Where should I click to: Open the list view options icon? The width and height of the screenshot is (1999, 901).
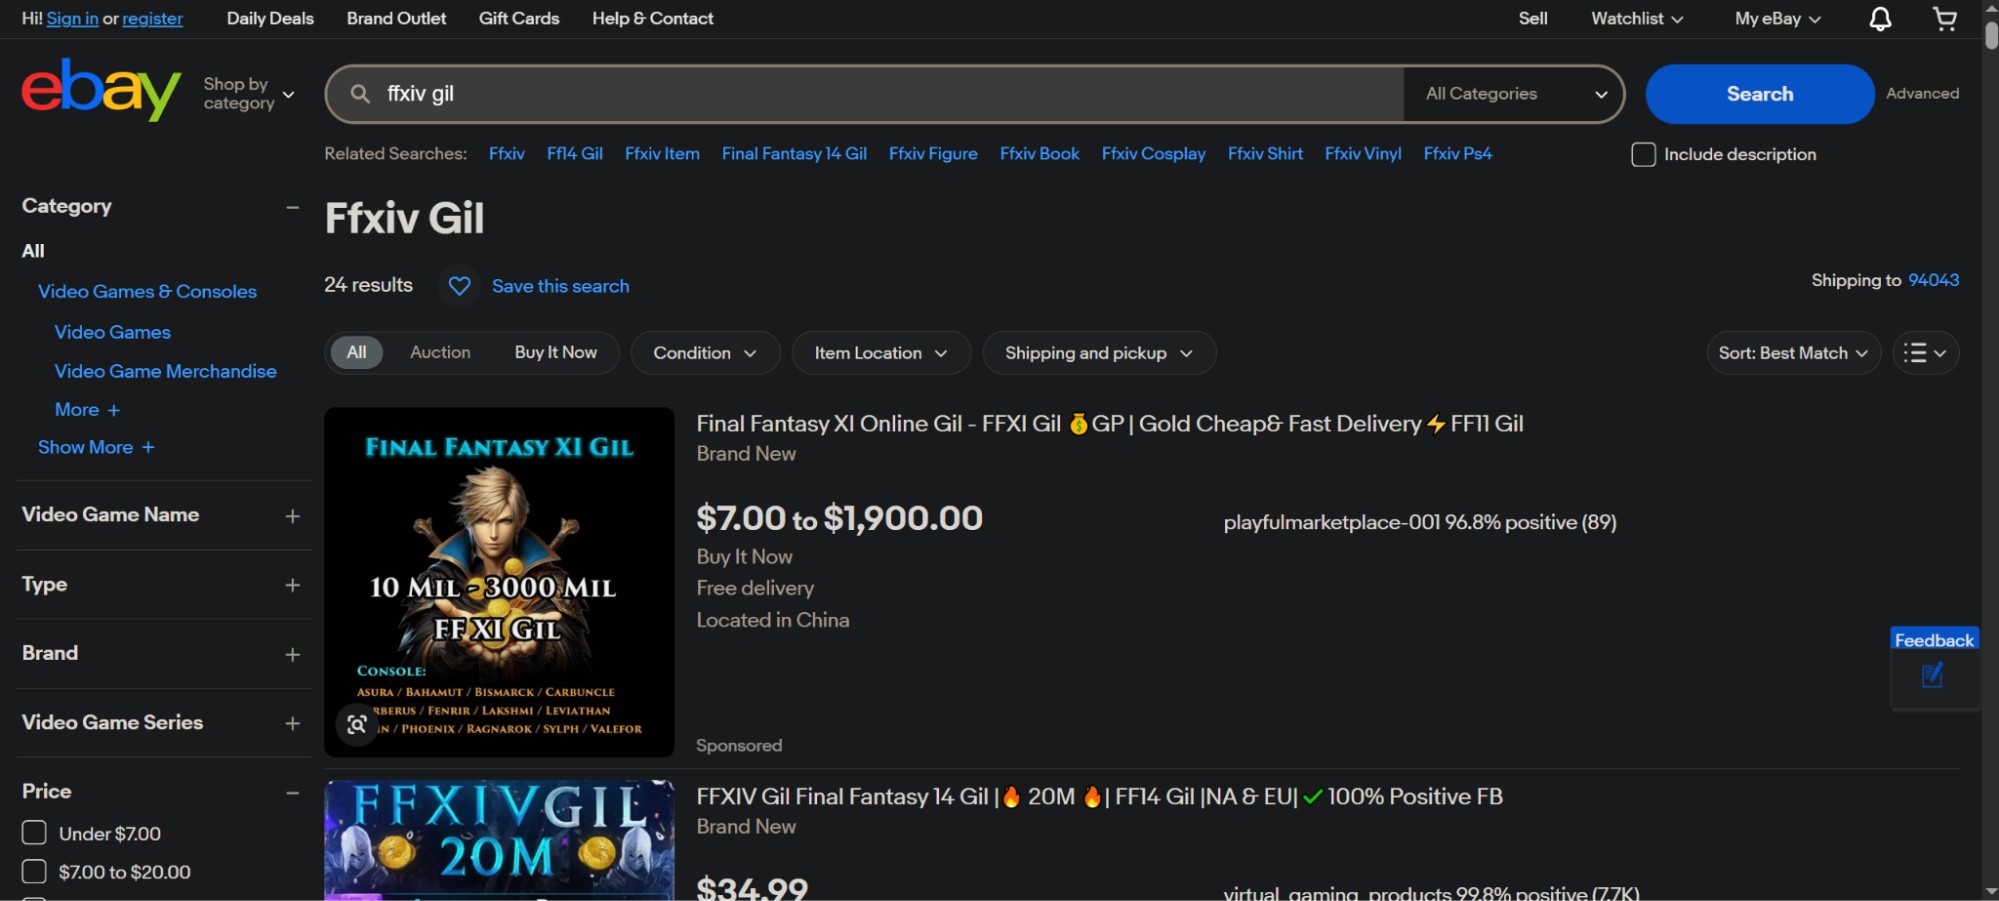pos(1925,353)
